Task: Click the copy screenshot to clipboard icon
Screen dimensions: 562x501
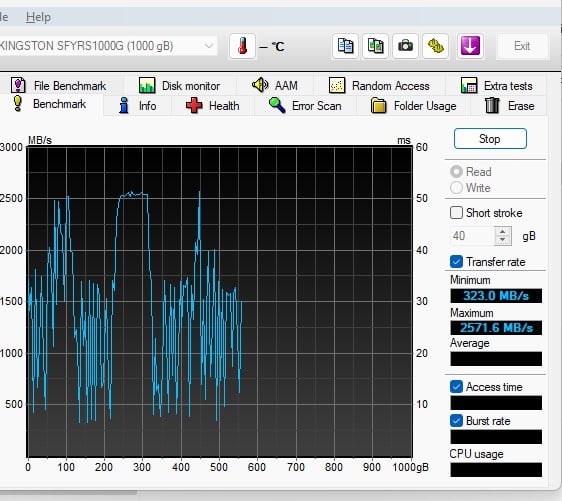Action: tap(375, 46)
